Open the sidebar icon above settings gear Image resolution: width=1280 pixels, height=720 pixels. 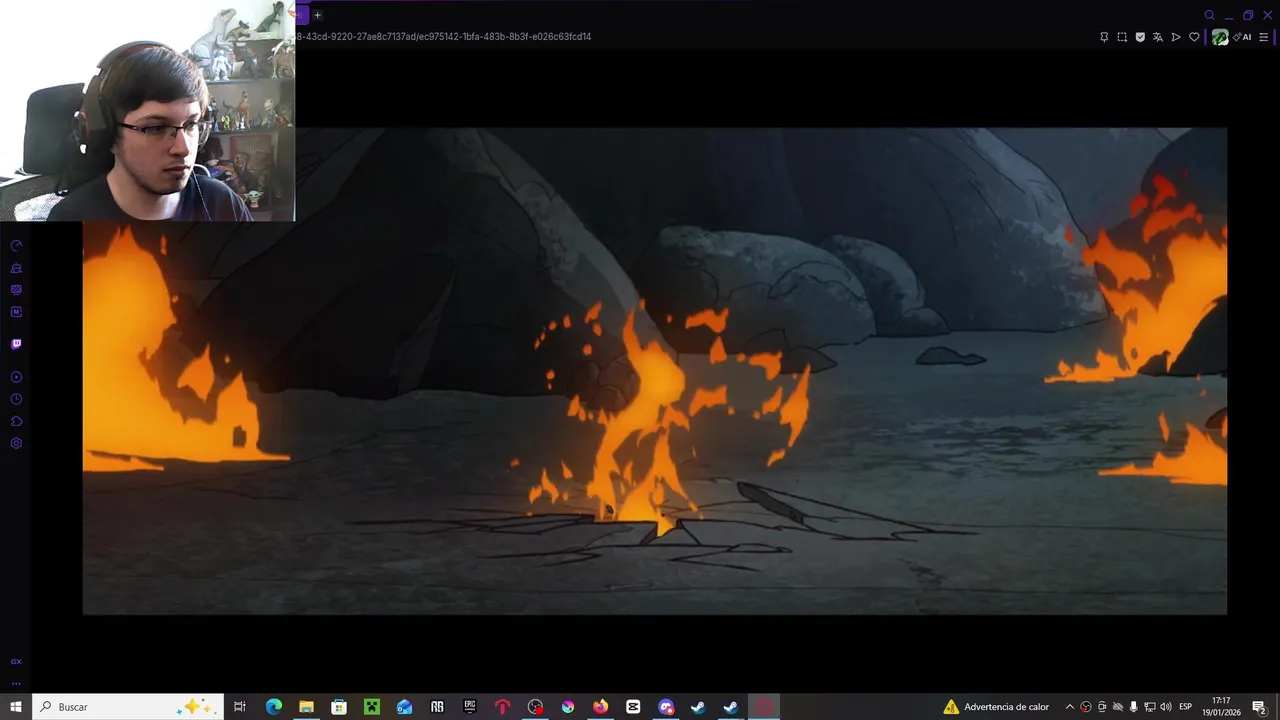coord(16,421)
